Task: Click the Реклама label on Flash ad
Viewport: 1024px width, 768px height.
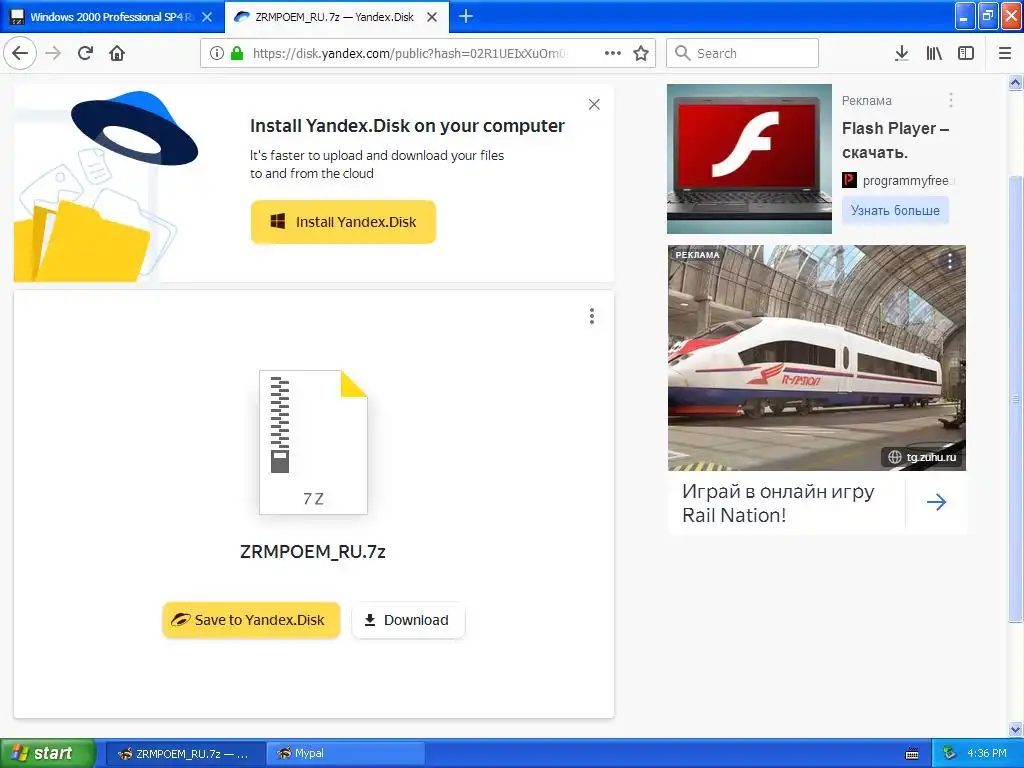Action: [866, 101]
